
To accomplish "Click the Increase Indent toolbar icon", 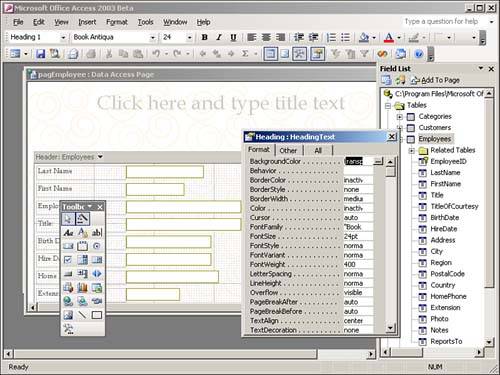I will 313,37.
